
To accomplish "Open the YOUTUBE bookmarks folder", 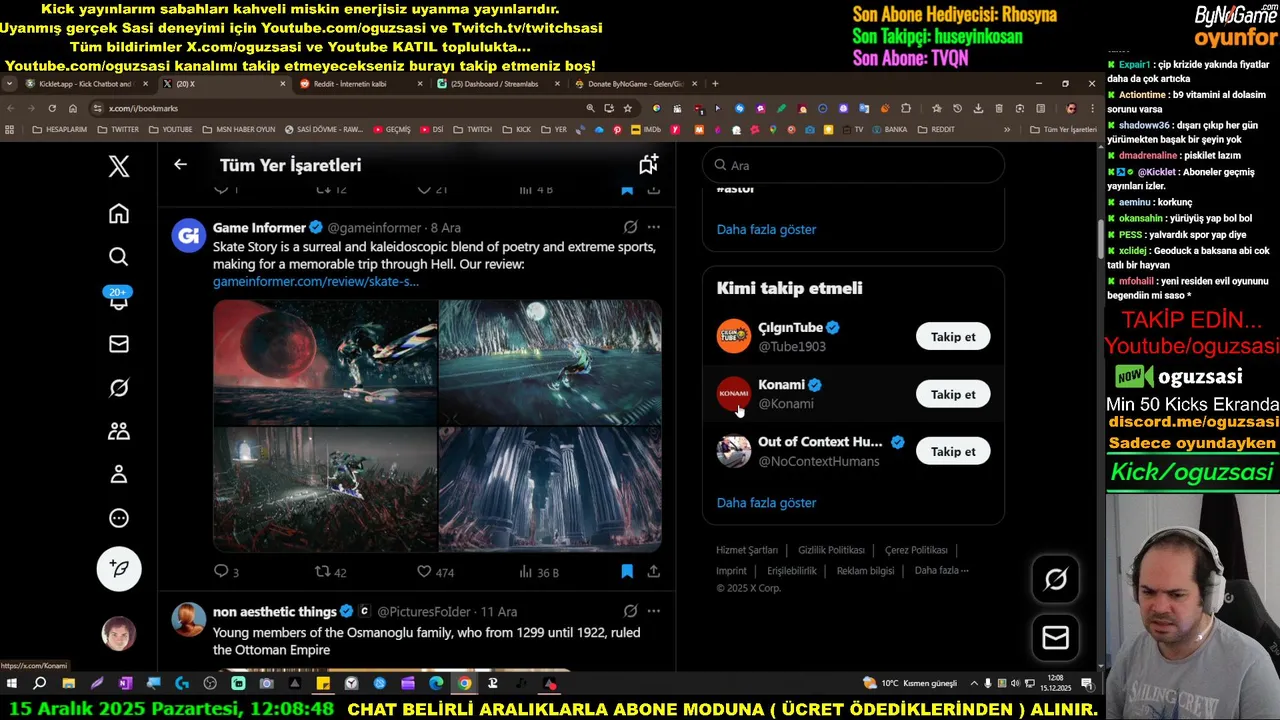I will click(170, 129).
